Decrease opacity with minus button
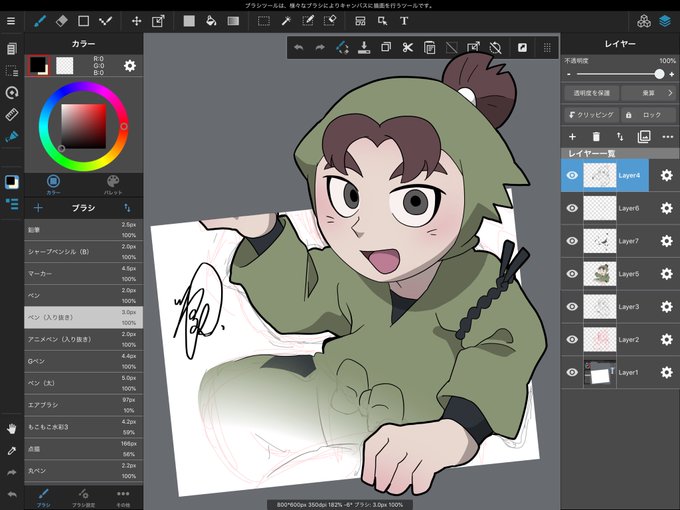Viewport: 680px width, 510px height. [x=569, y=75]
